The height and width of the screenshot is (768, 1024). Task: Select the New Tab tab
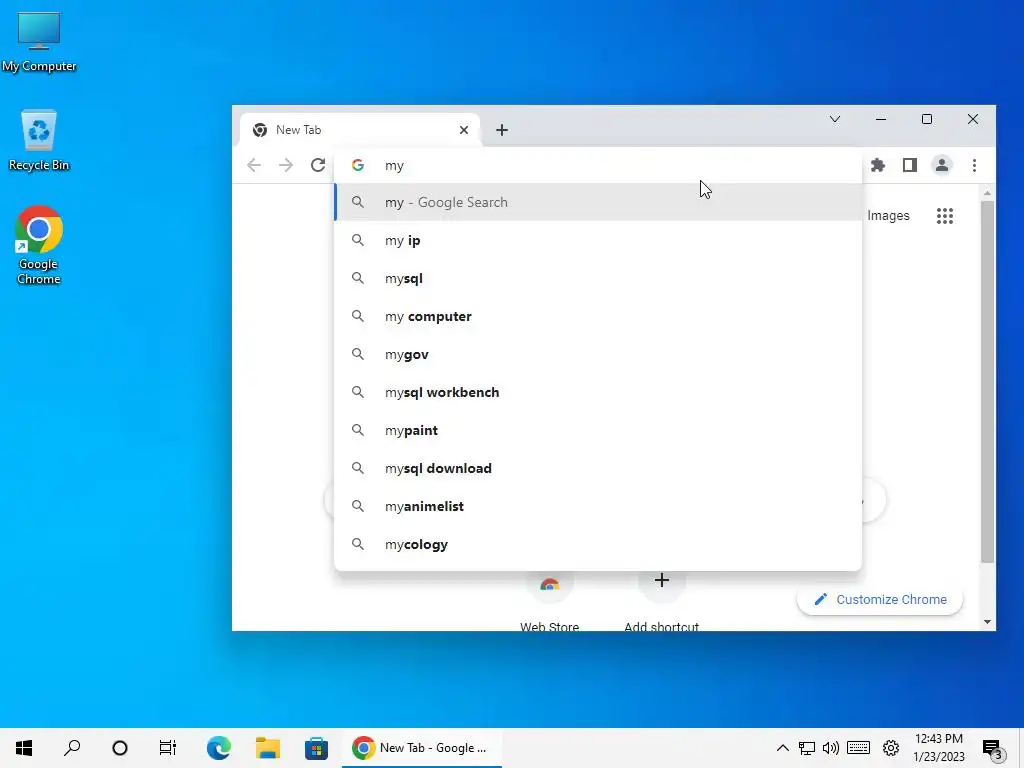pos(359,130)
